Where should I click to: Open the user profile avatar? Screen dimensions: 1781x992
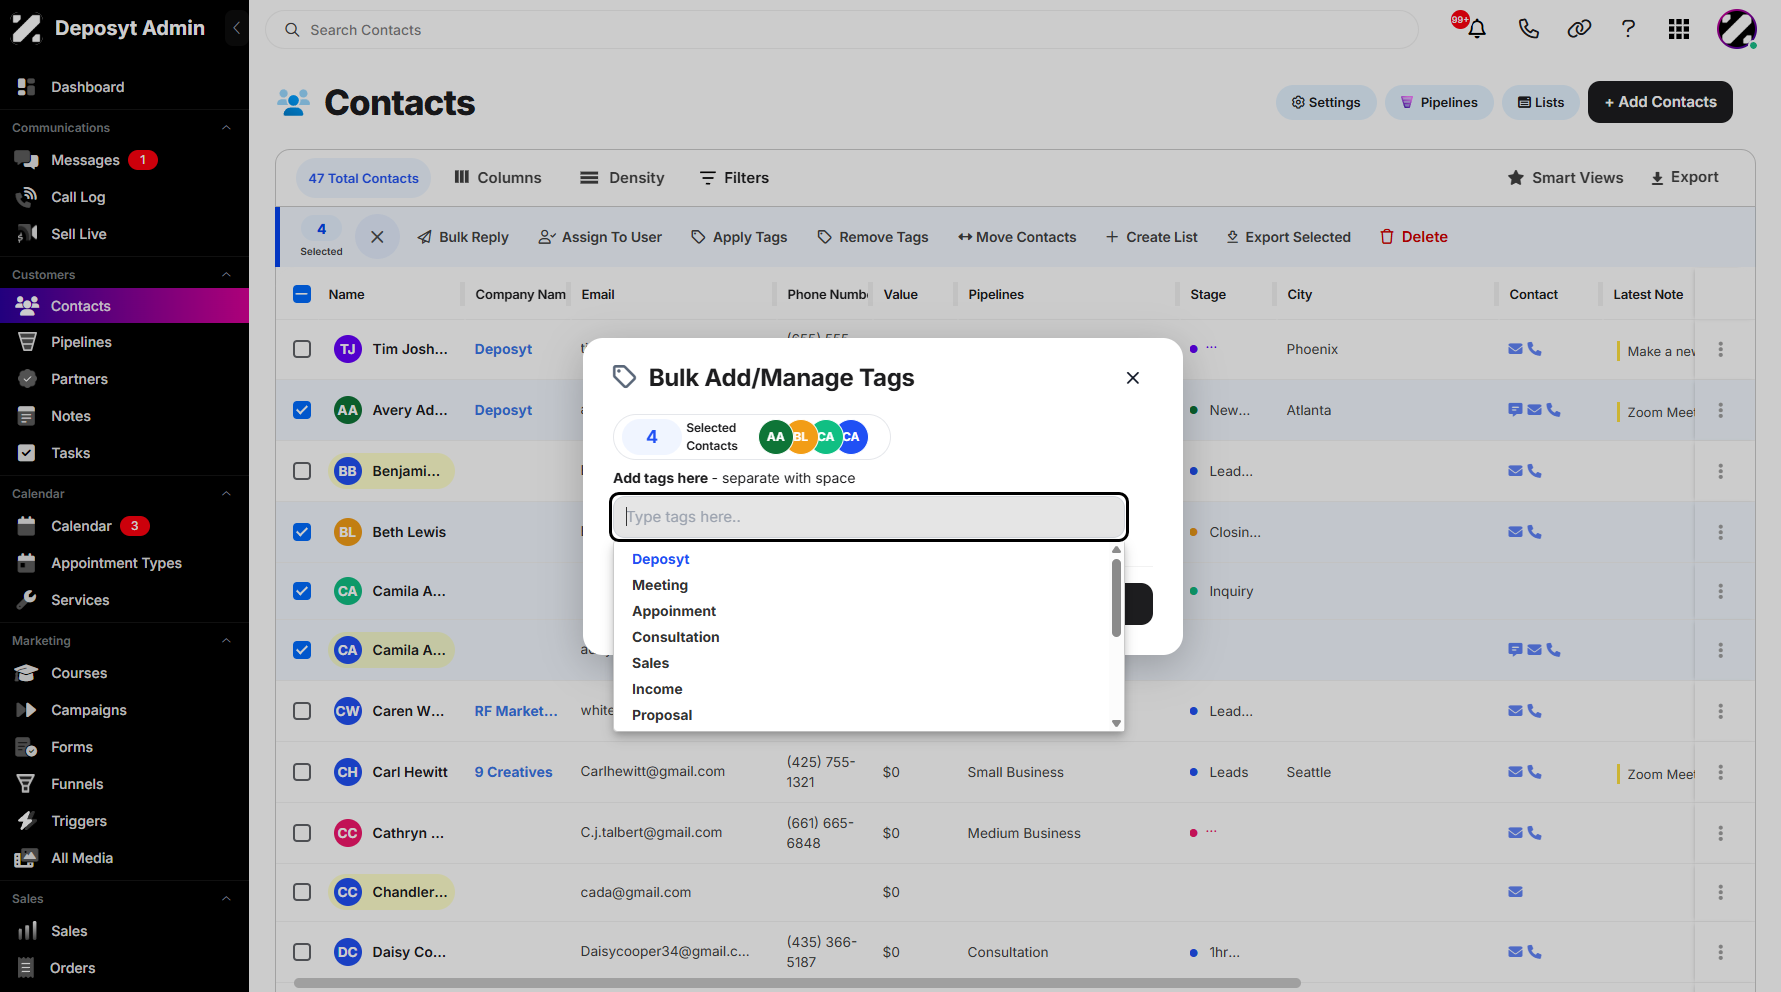(1737, 29)
